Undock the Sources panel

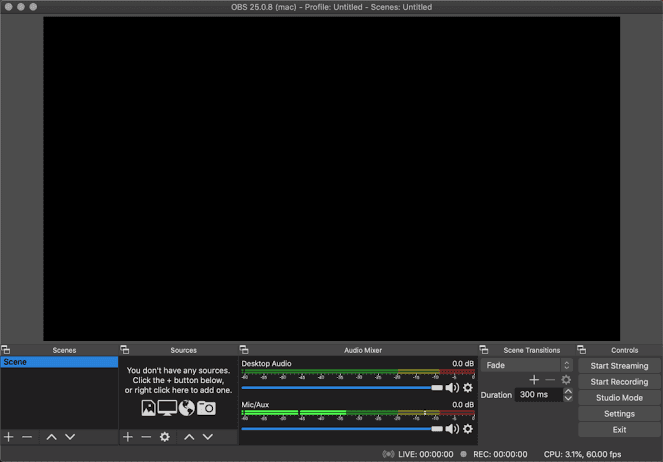[125, 350]
